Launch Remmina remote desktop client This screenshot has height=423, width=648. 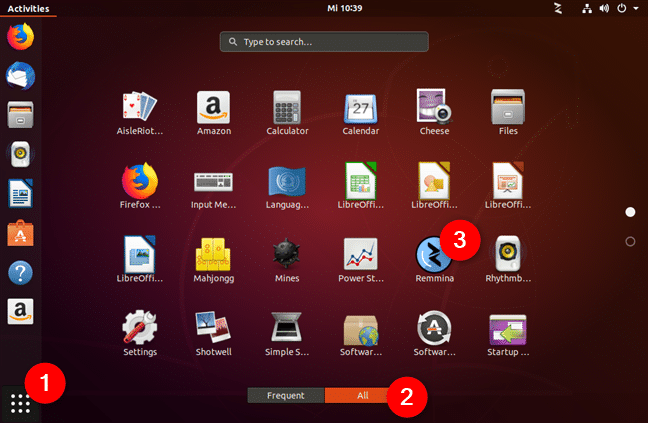pos(434,260)
